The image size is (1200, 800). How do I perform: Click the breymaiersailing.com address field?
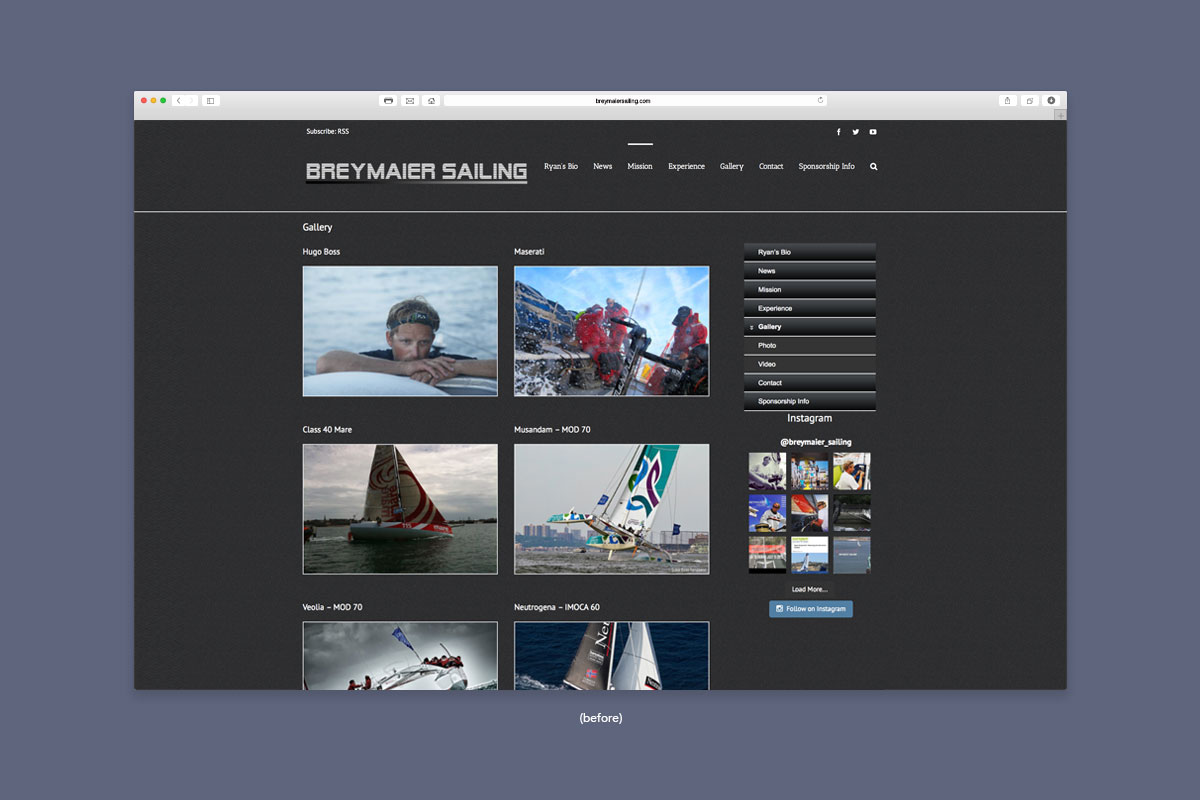point(623,101)
